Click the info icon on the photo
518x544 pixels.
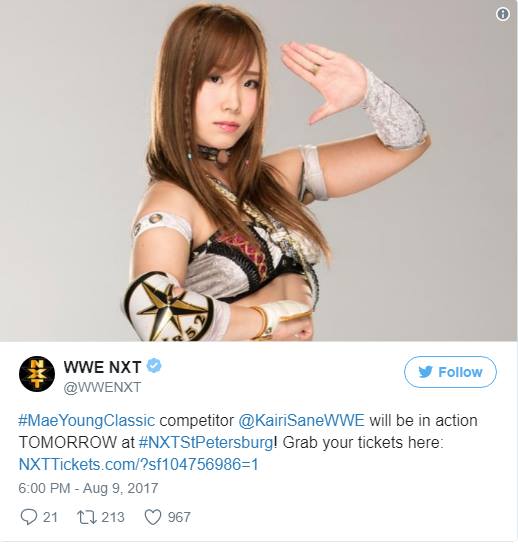[x=503, y=14]
